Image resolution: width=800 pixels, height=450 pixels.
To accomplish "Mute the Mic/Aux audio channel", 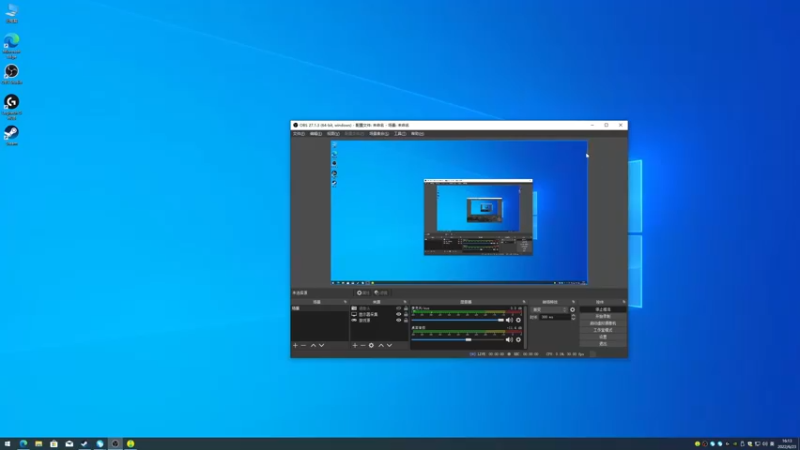I will coord(509,320).
